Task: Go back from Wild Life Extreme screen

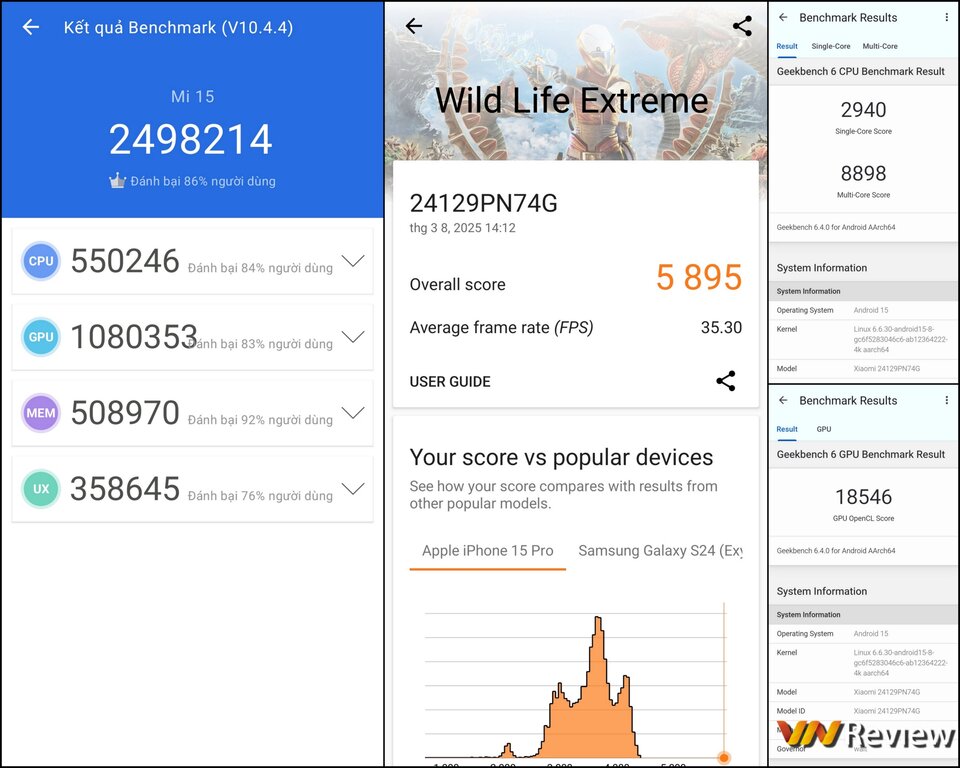Action: (414, 26)
